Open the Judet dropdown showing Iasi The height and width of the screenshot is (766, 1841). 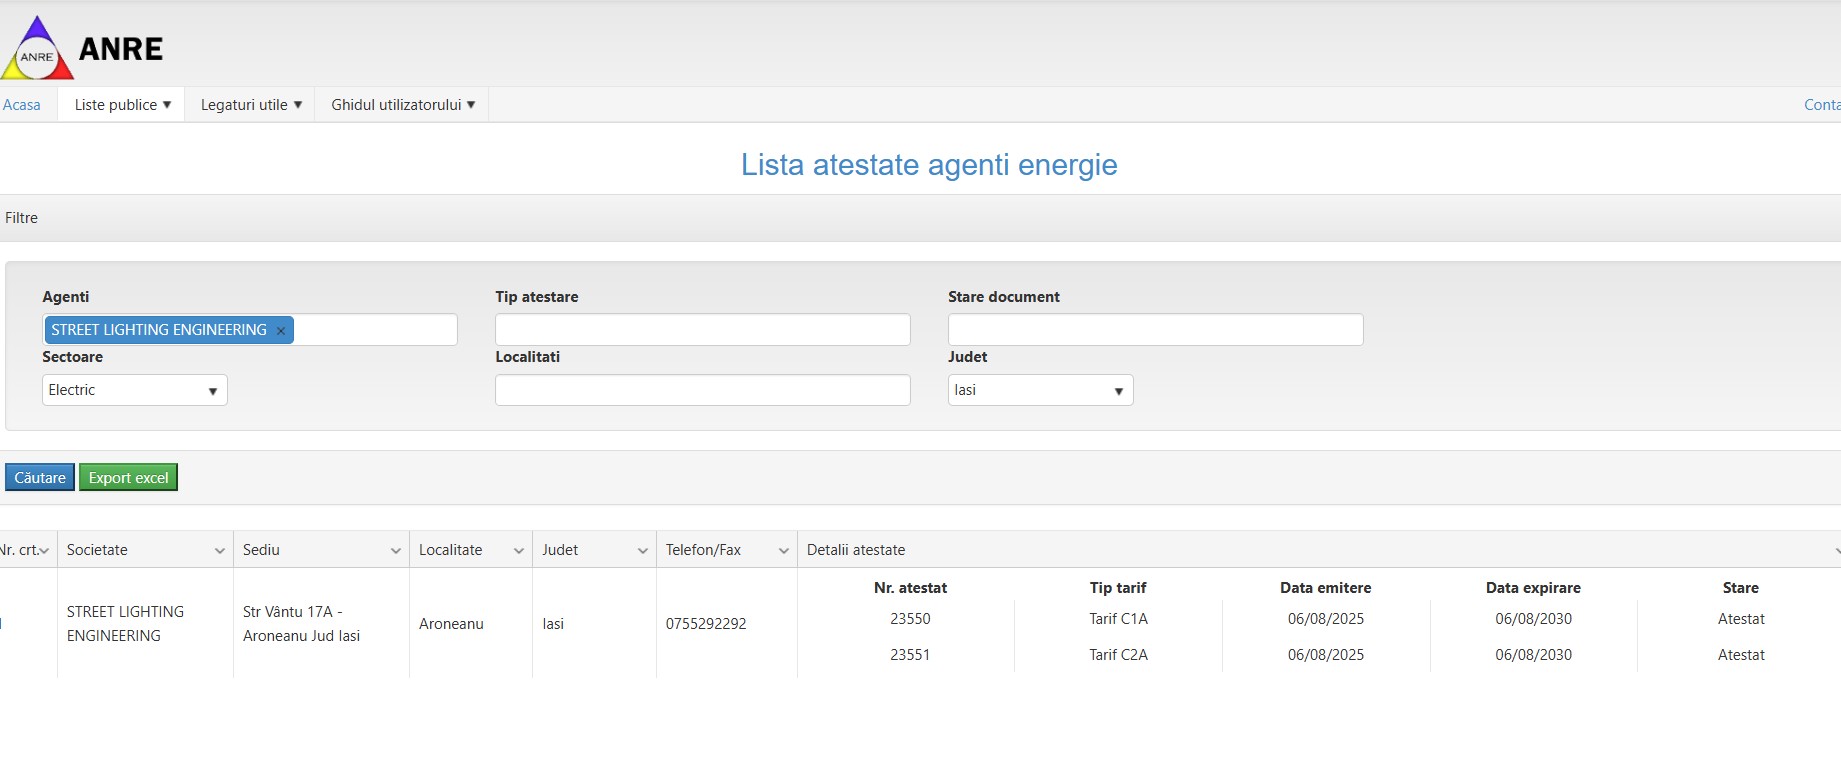click(1040, 390)
